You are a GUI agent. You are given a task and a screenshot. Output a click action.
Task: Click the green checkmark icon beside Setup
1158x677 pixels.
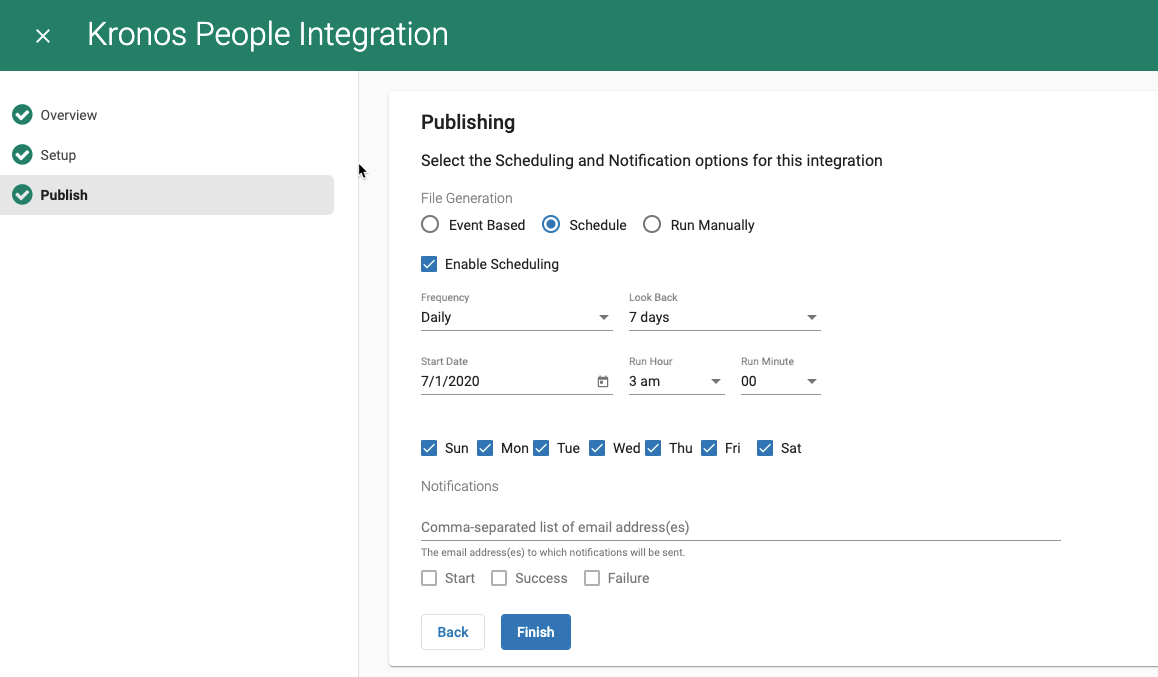click(x=22, y=154)
